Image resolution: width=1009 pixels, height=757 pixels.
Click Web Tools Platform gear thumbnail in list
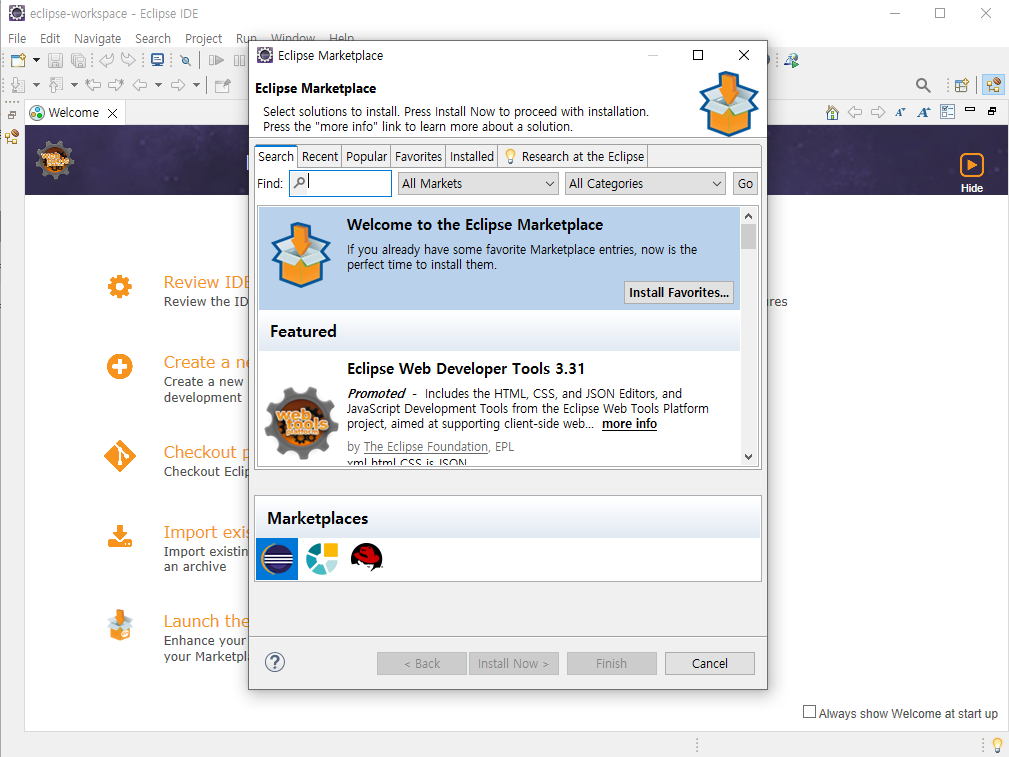(x=301, y=423)
